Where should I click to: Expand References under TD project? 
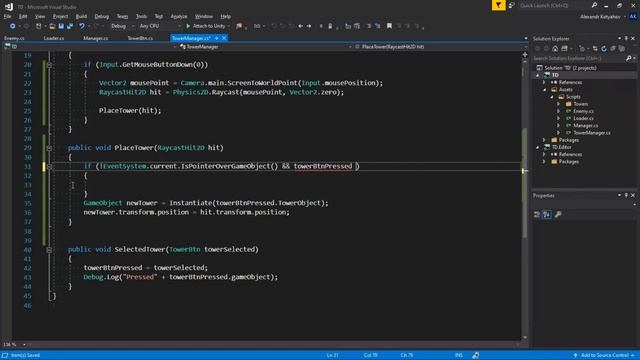coord(544,82)
